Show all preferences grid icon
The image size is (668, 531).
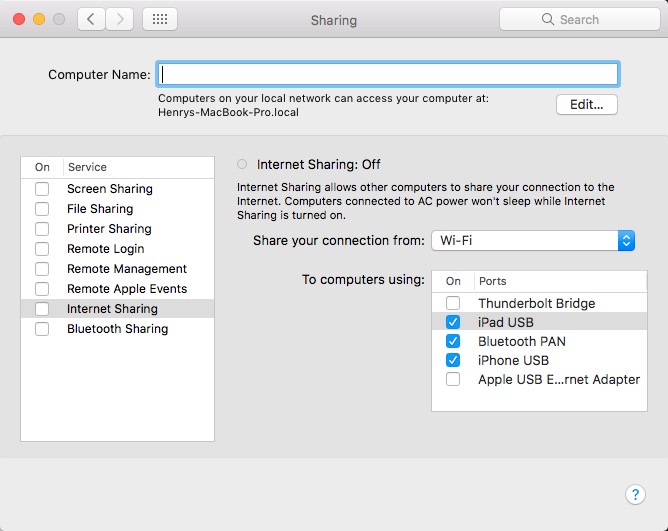(x=160, y=19)
